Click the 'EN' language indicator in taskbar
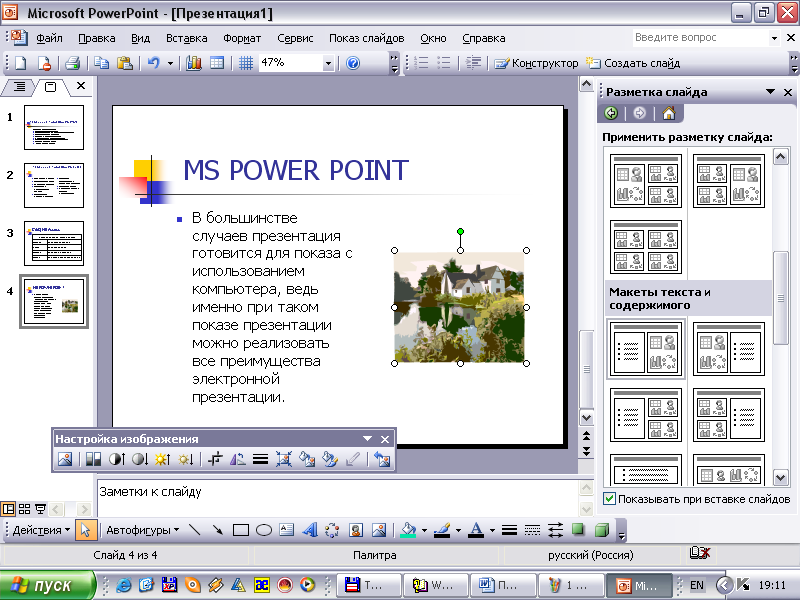This screenshot has height=600, width=800. click(696, 585)
